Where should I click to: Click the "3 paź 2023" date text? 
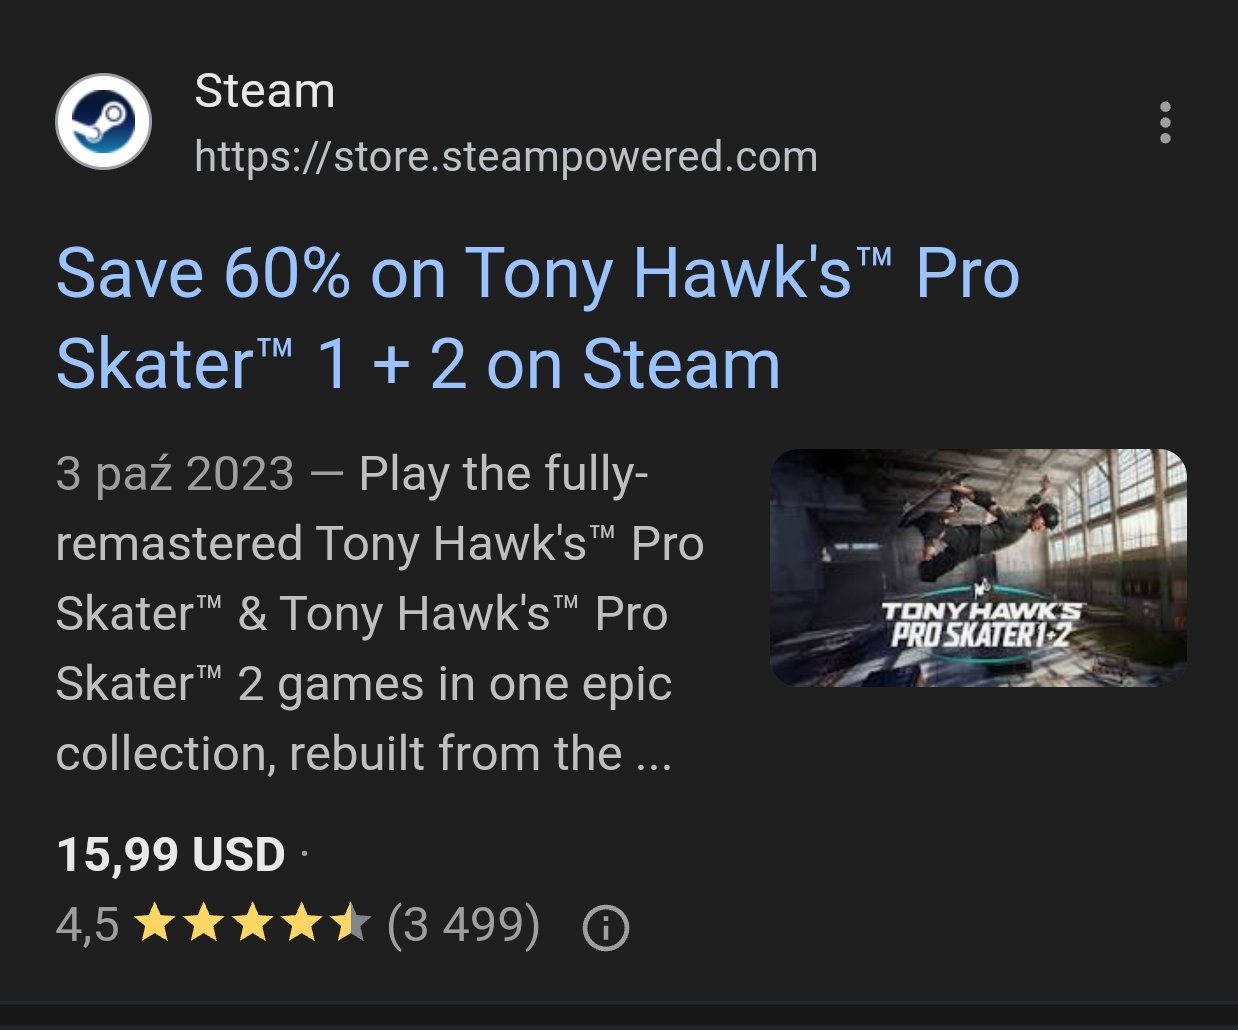pos(175,474)
